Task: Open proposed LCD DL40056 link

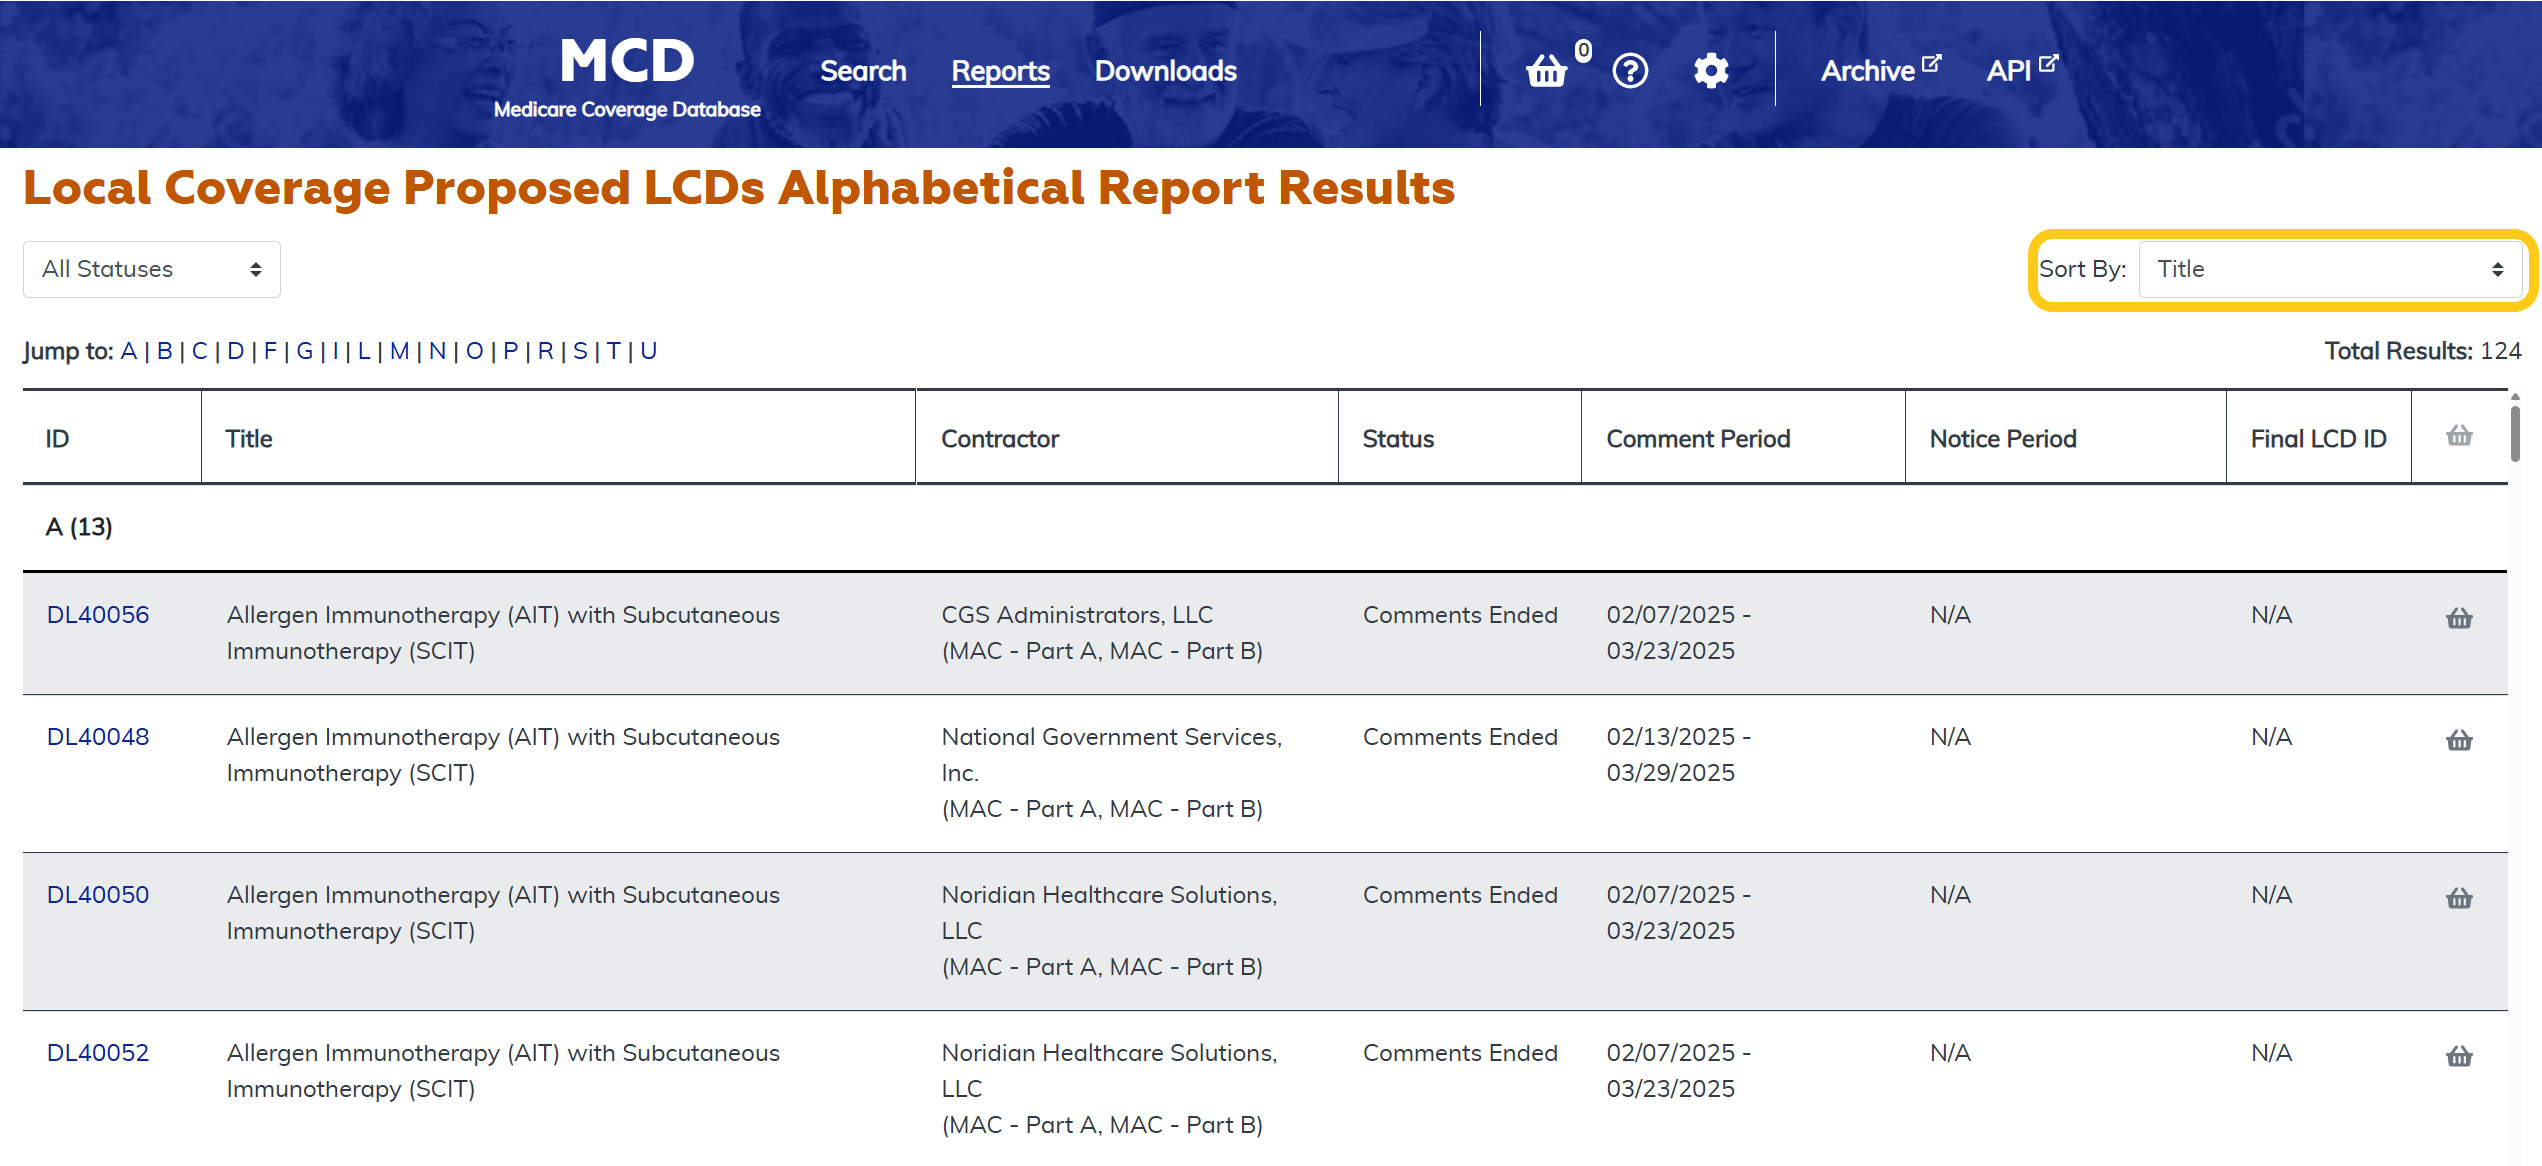Action: [x=98, y=615]
